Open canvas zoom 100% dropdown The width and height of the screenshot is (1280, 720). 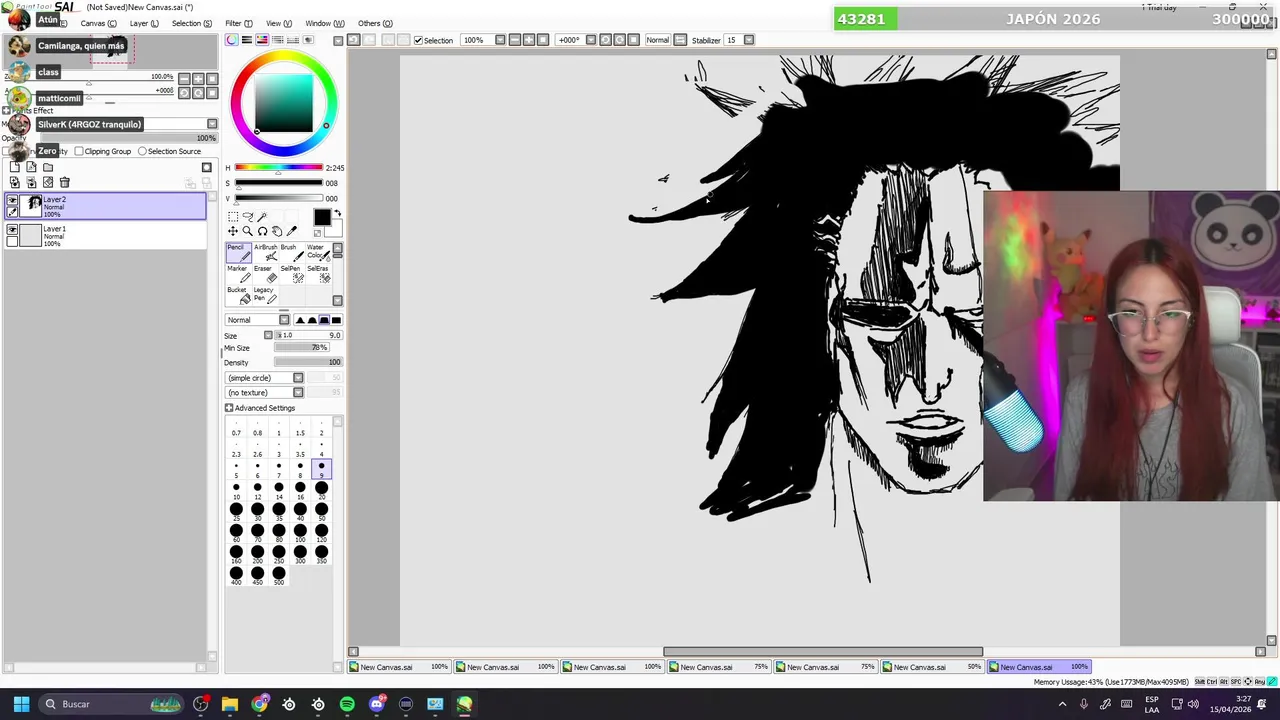point(500,40)
